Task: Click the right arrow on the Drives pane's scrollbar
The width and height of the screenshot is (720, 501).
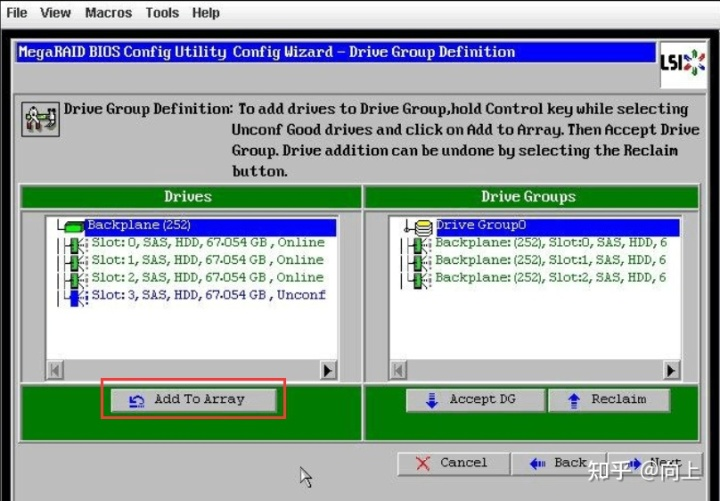Action: 327,371
